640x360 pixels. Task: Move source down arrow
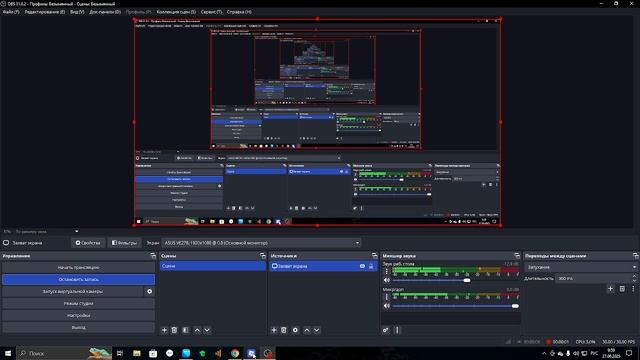pos(316,330)
